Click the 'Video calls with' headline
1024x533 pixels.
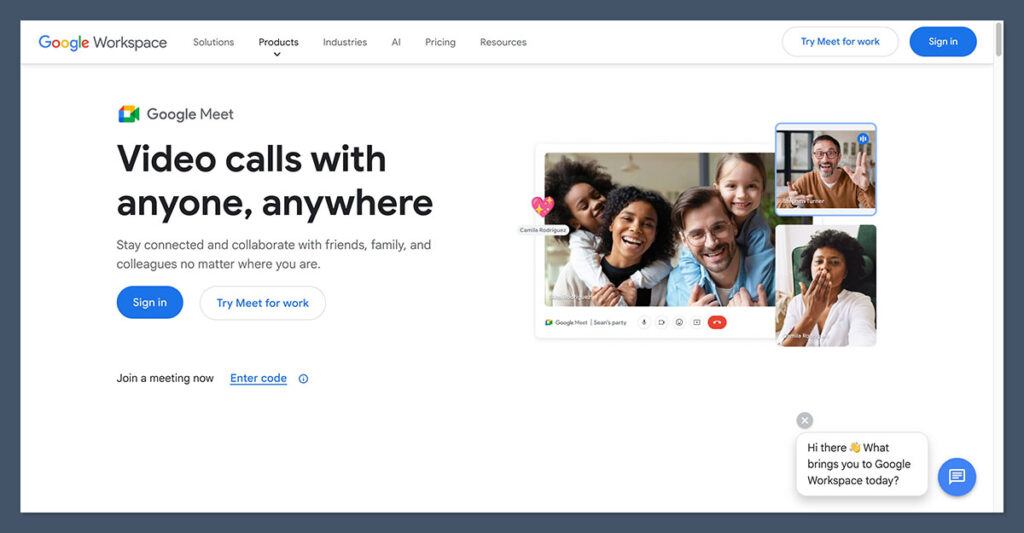coord(251,159)
